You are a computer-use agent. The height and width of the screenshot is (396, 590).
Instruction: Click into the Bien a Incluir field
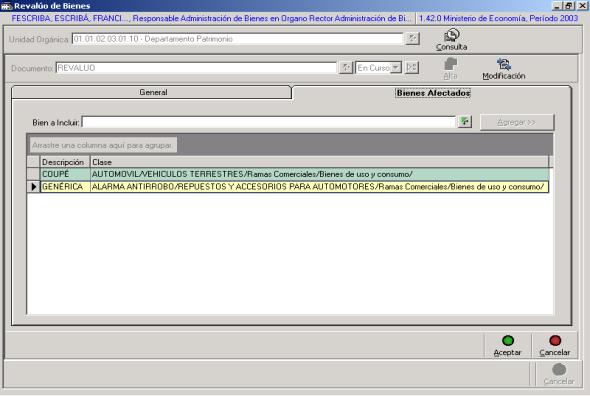[x=269, y=122]
